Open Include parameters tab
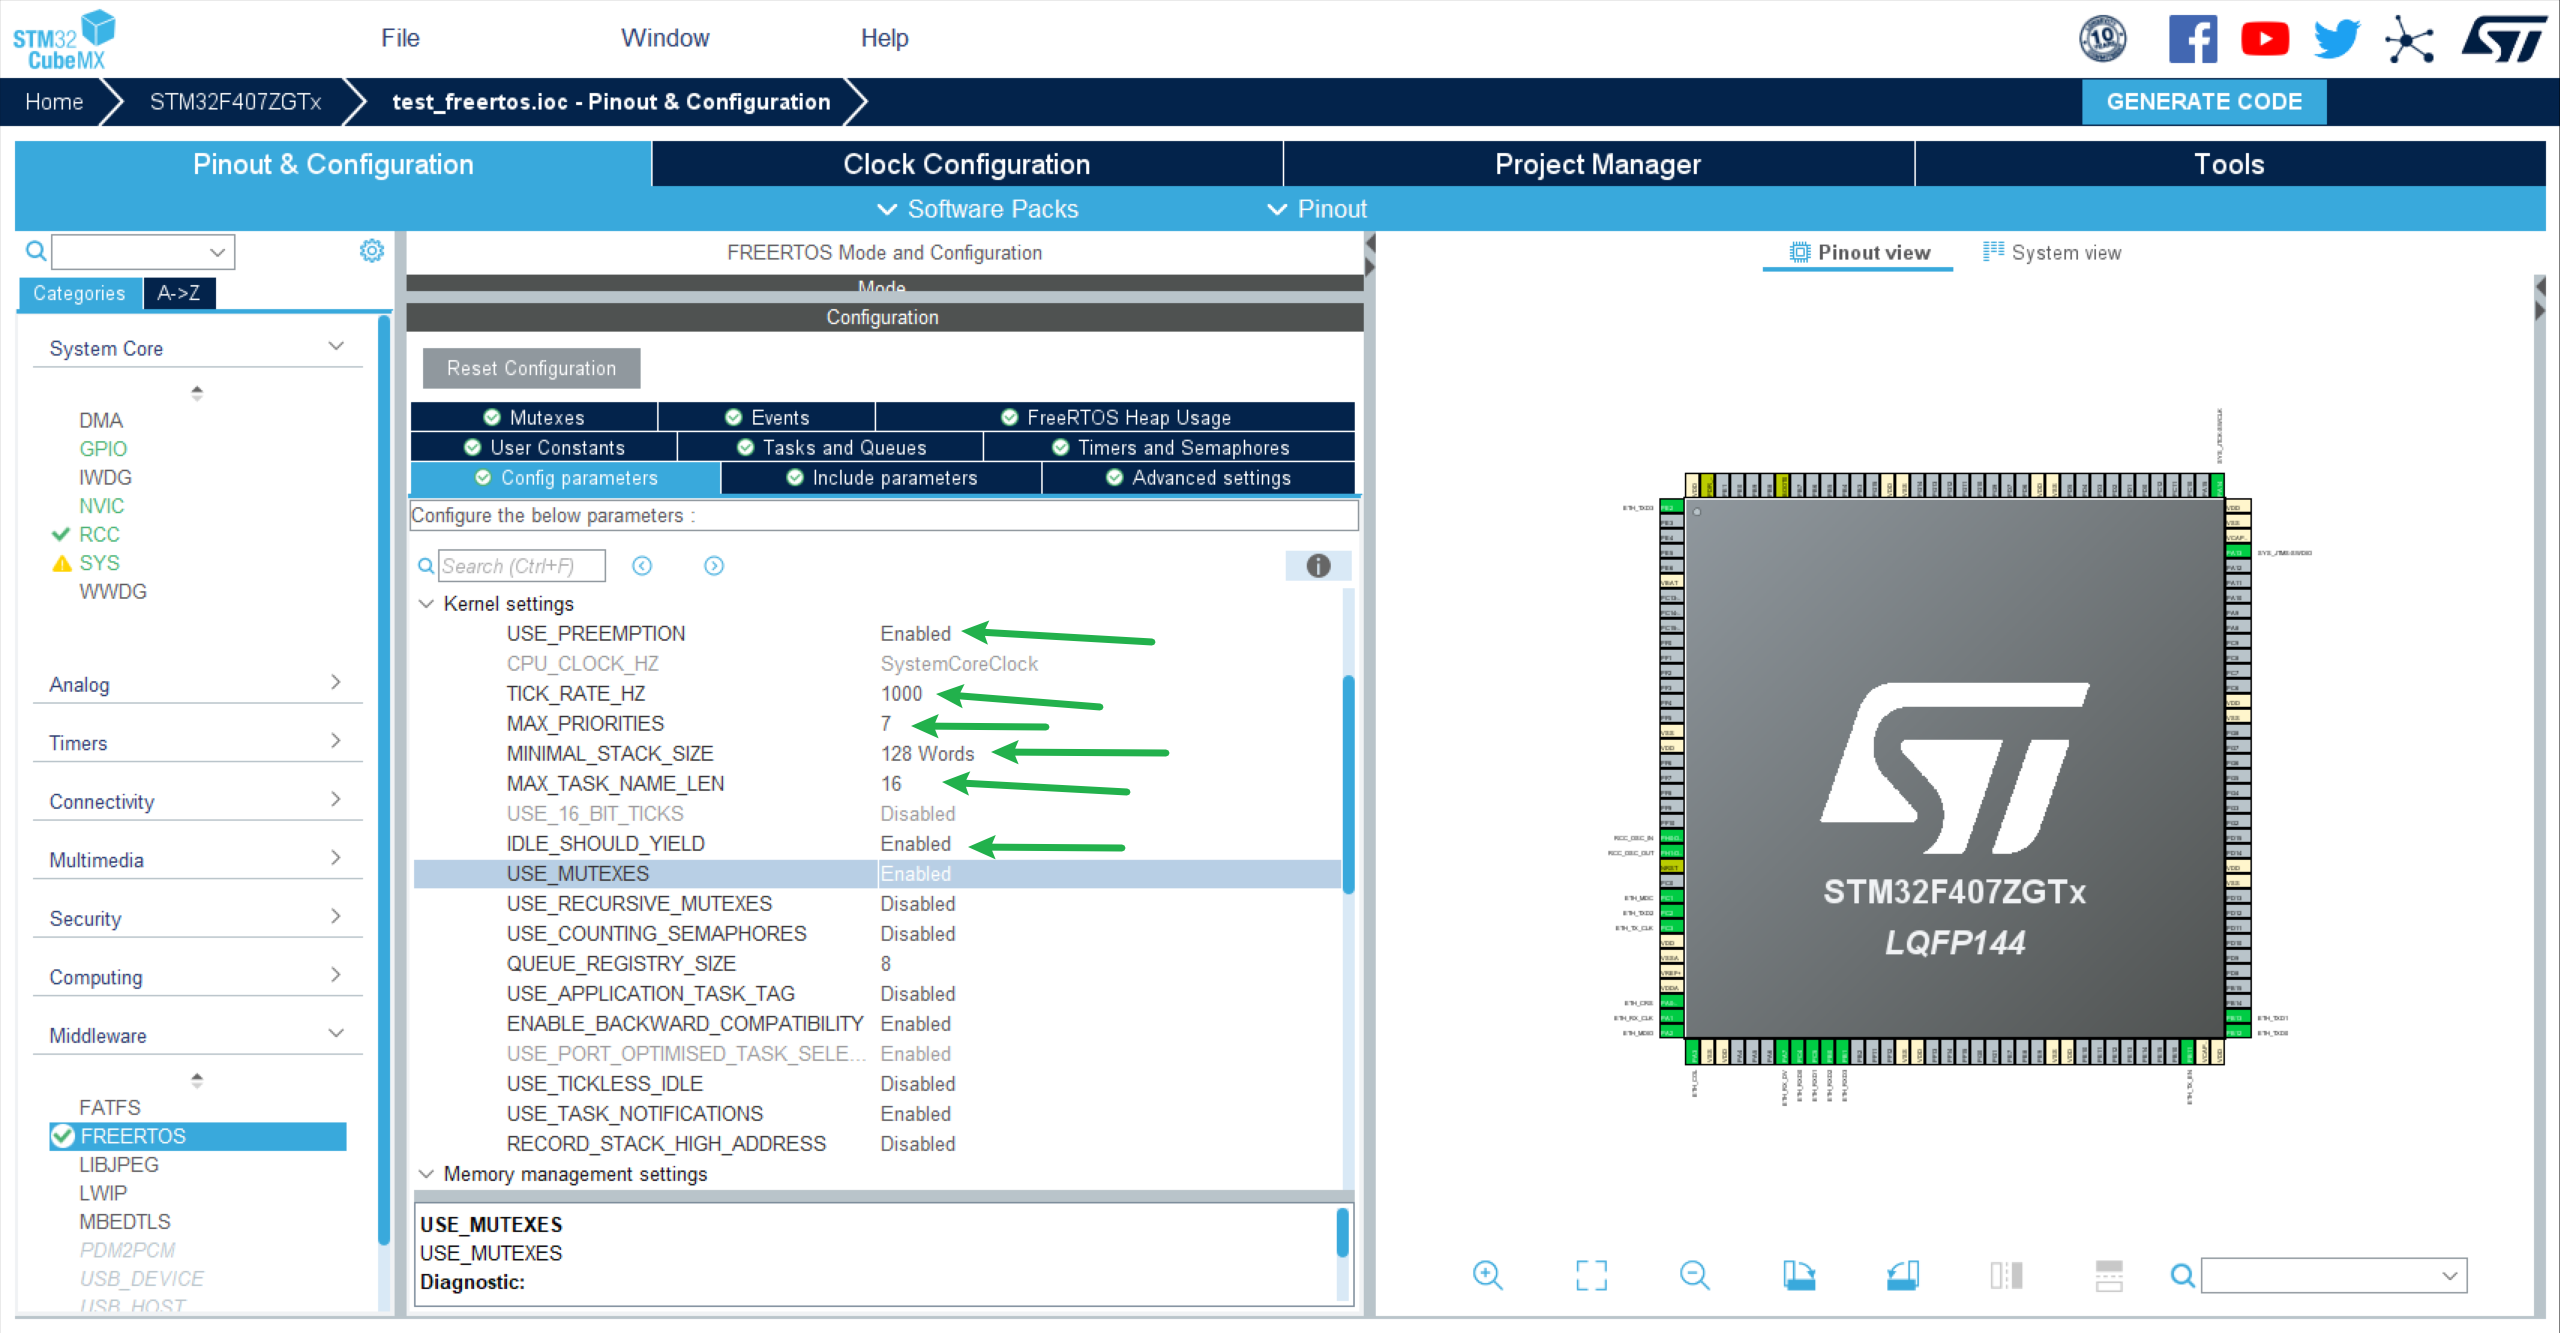 coord(881,478)
